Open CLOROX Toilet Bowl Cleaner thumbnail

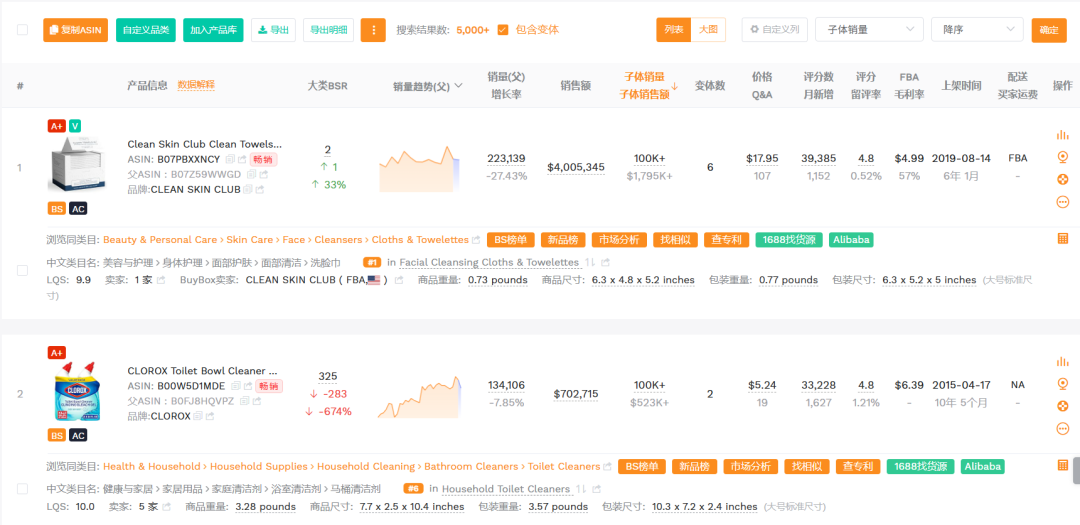pos(76,391)
